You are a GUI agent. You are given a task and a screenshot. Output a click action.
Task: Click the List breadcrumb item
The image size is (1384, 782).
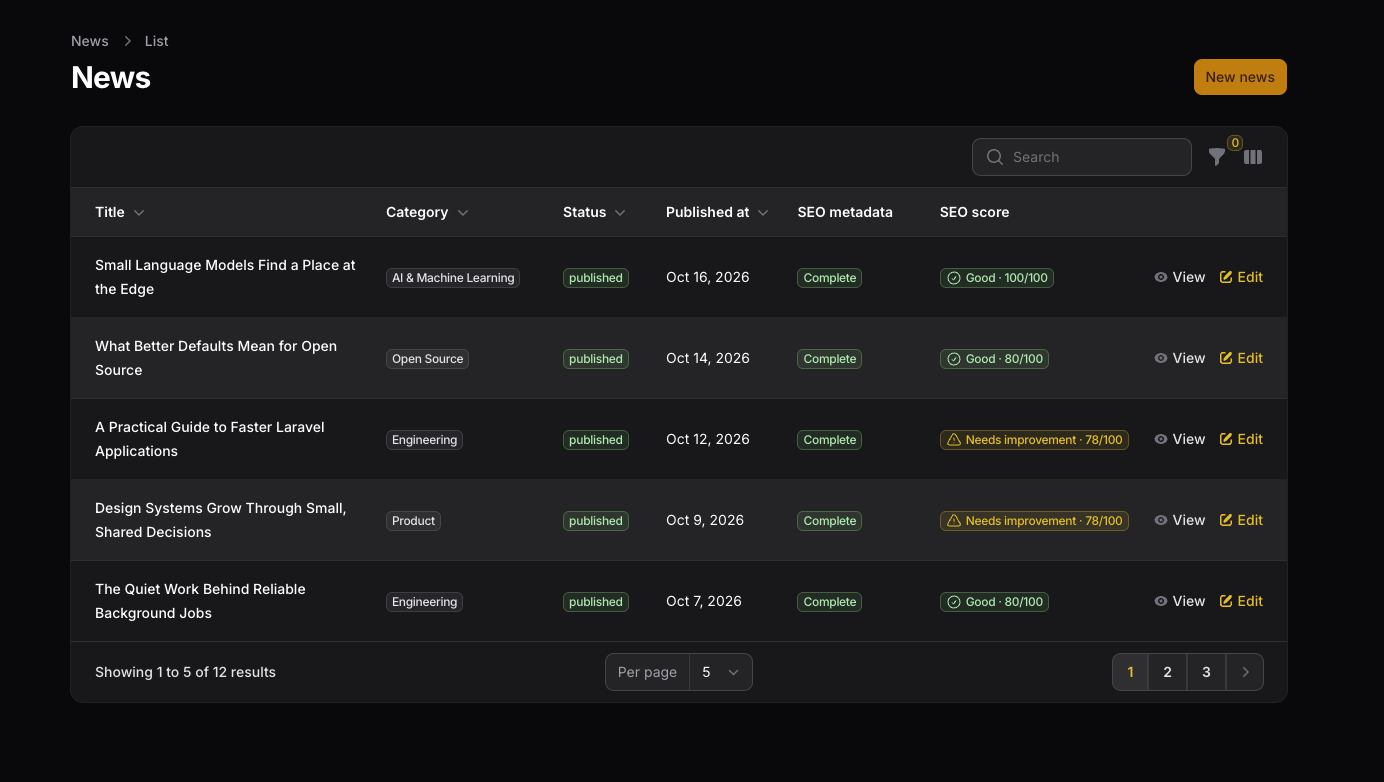[156, 41]
